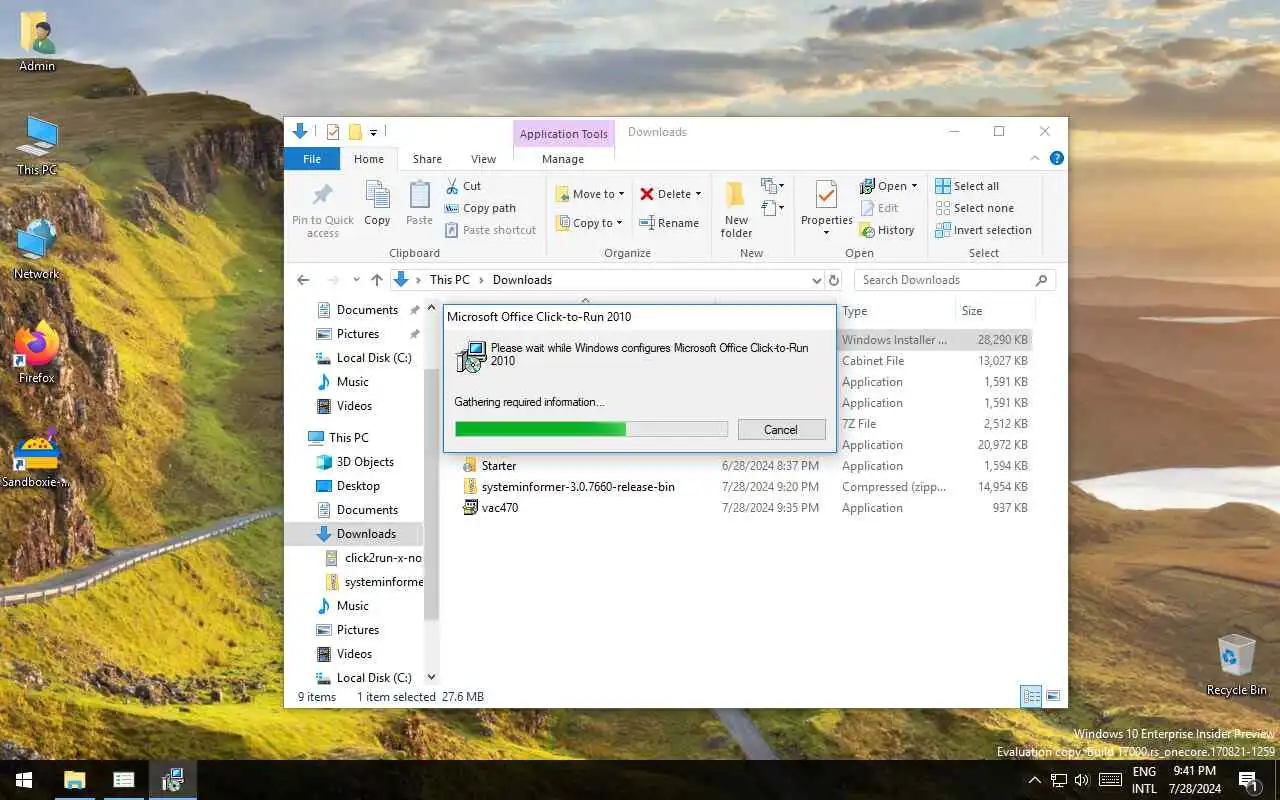Click Select none in the ribbon
This screenshot has width=1280, height=800.
tap(975, 208)
